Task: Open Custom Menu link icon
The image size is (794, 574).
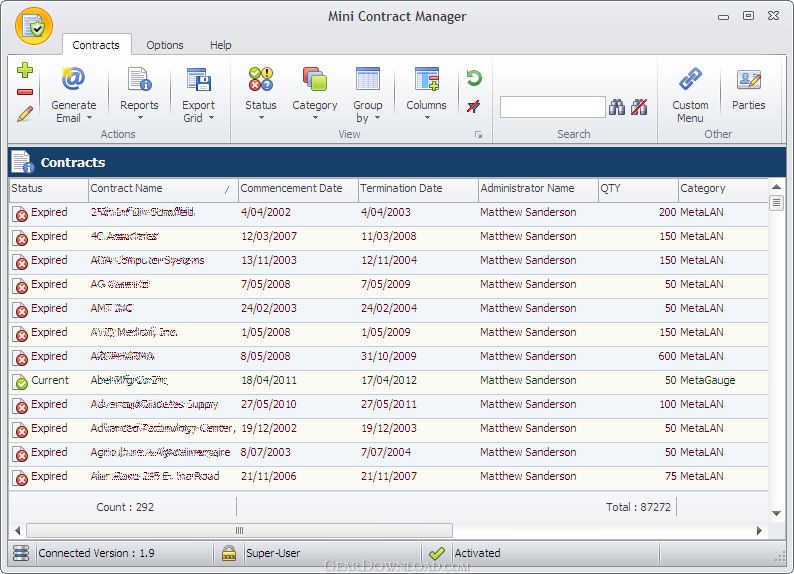Action: pyautogui.click(x=690, y=78)
